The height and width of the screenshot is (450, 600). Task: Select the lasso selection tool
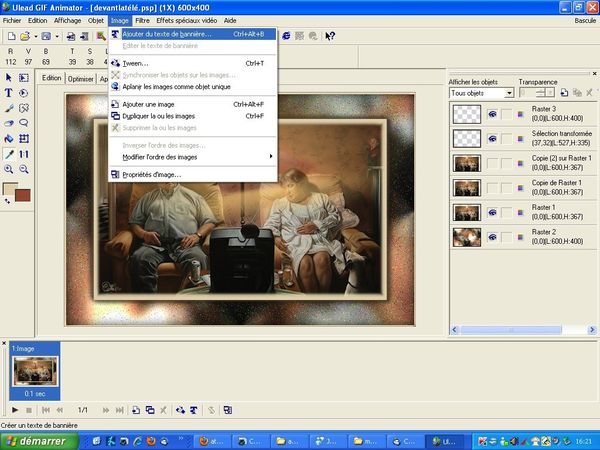click(x=24, y=123)
